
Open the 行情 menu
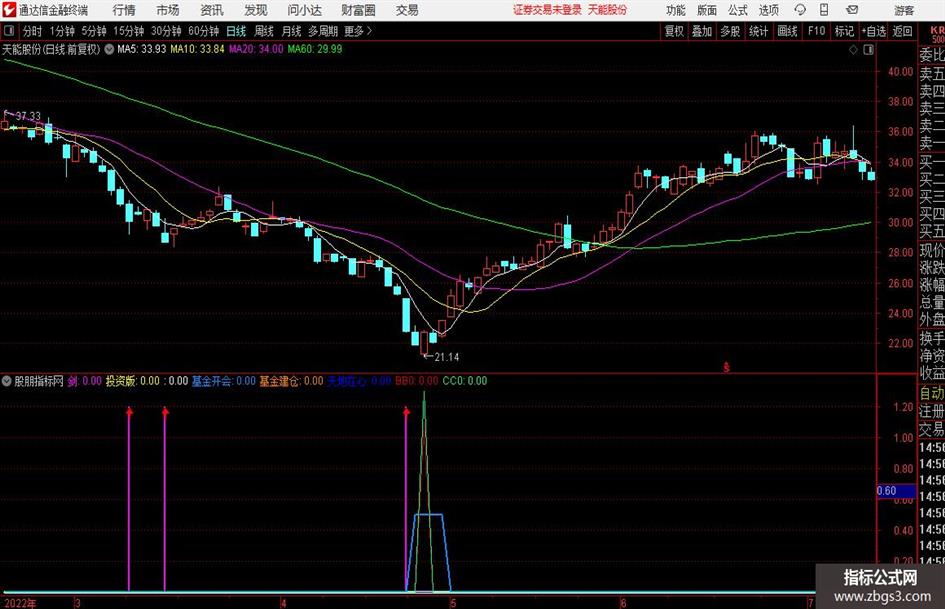(x=124, y=10)
